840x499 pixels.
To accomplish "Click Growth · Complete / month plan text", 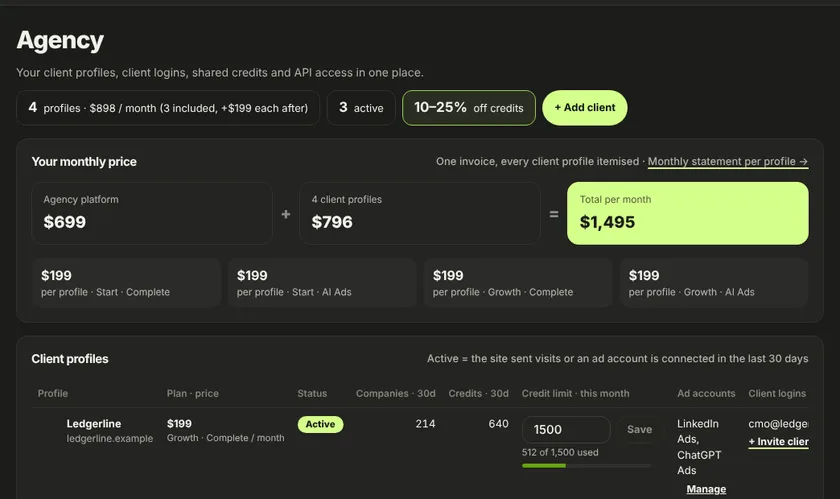I will tap(226, 438).
